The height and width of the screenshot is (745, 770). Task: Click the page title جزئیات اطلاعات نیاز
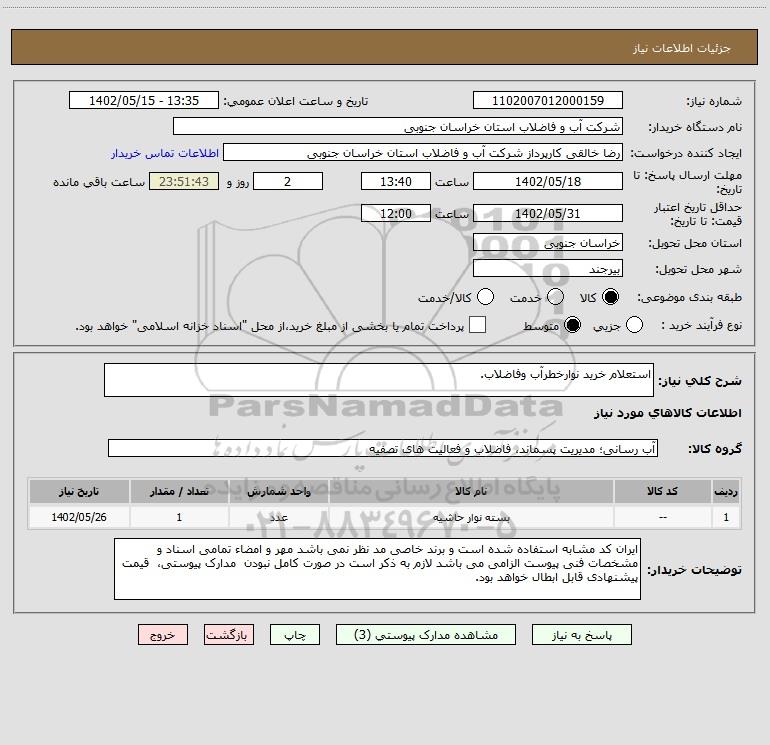682,48
